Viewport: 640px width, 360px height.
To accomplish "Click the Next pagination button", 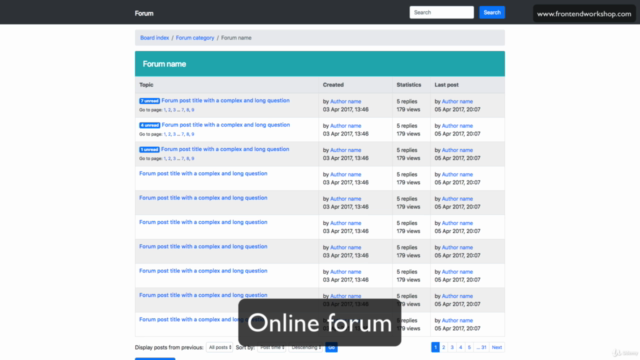I will pyautogui.click(x=497, y=347).
